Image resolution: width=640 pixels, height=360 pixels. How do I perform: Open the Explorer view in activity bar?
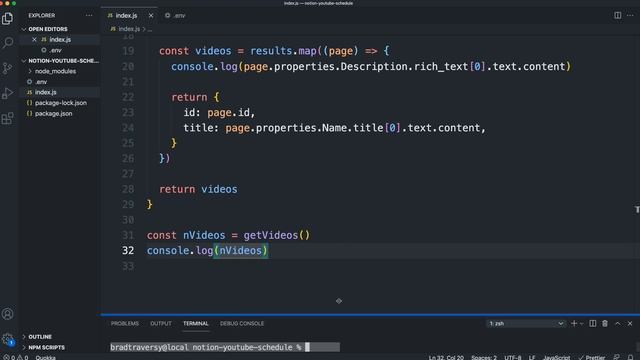7,18
